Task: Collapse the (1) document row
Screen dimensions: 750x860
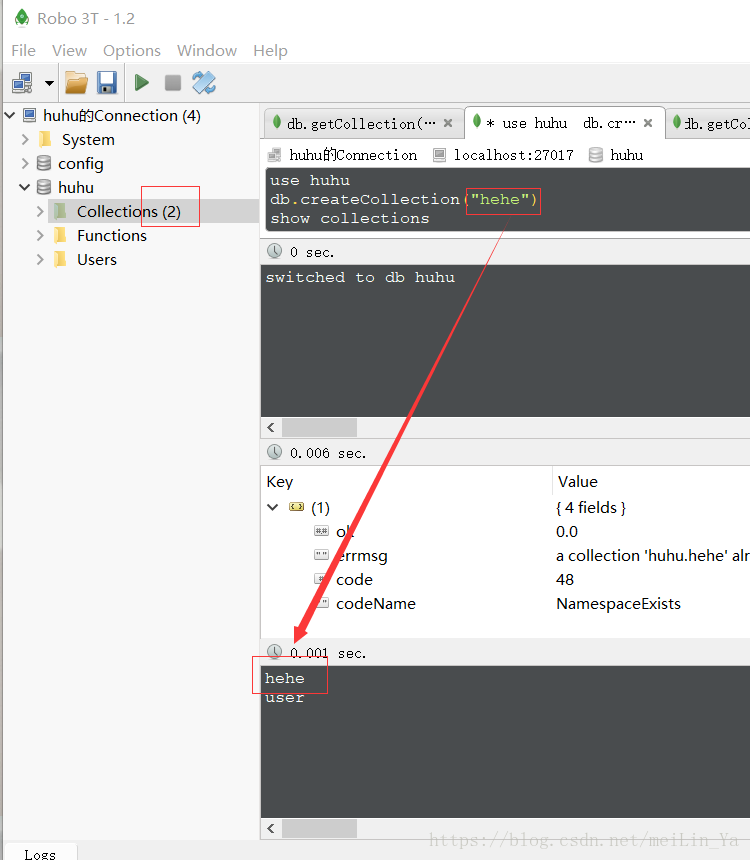Action: tap(273, 507)
